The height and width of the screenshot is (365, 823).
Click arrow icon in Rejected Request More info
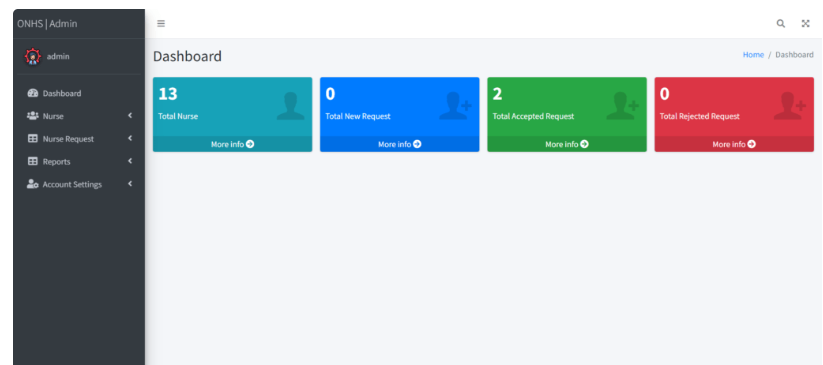pos(752,144)
